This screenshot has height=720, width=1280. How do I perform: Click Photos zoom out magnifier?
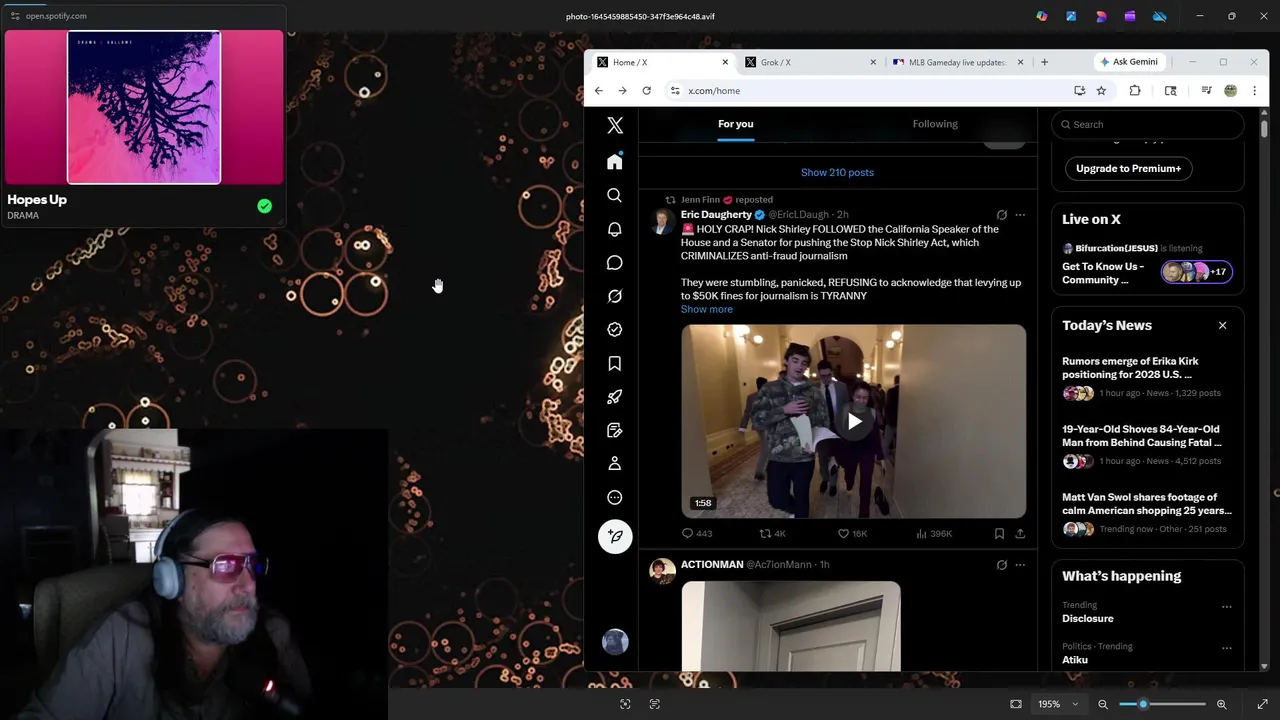click(x=1103, y=704)
